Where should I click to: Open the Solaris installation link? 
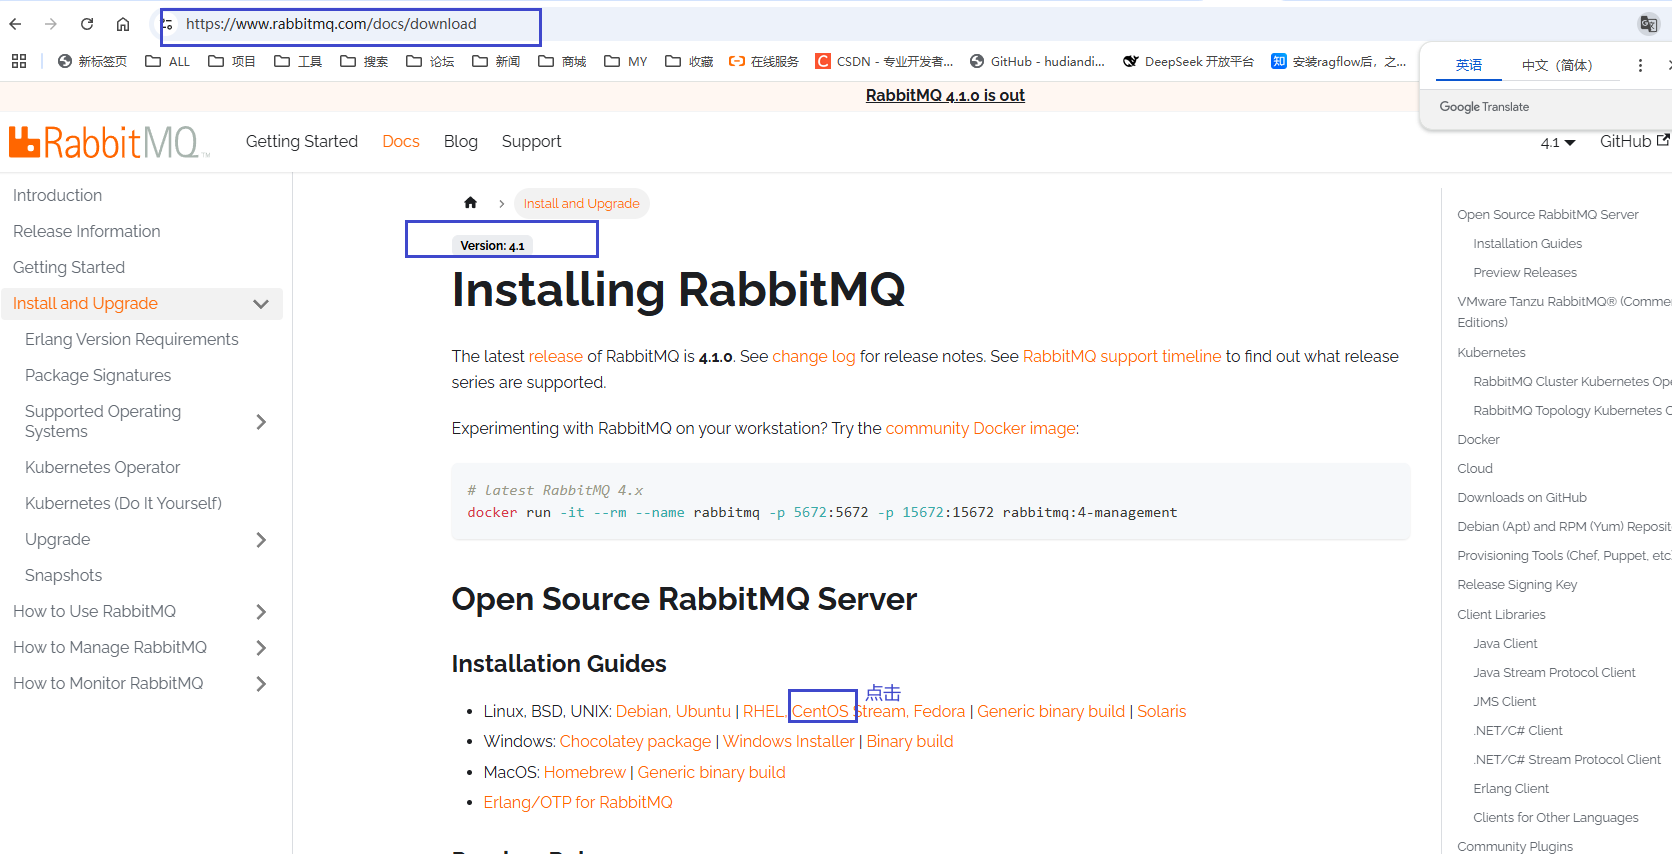(1162, 711)
